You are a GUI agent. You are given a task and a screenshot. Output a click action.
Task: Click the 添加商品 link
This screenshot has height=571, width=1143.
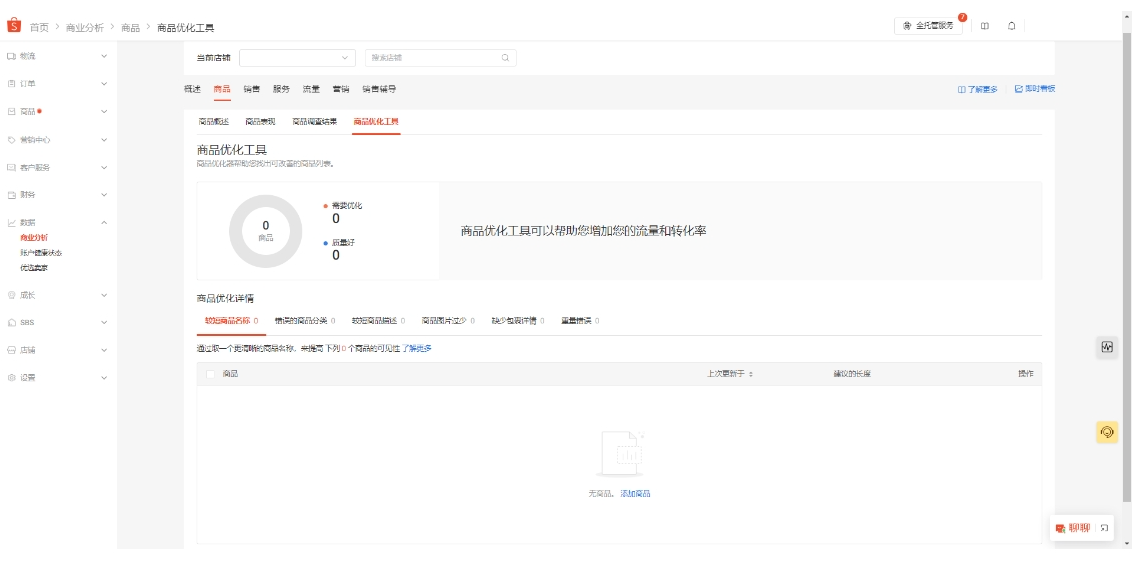coord(635,494)
